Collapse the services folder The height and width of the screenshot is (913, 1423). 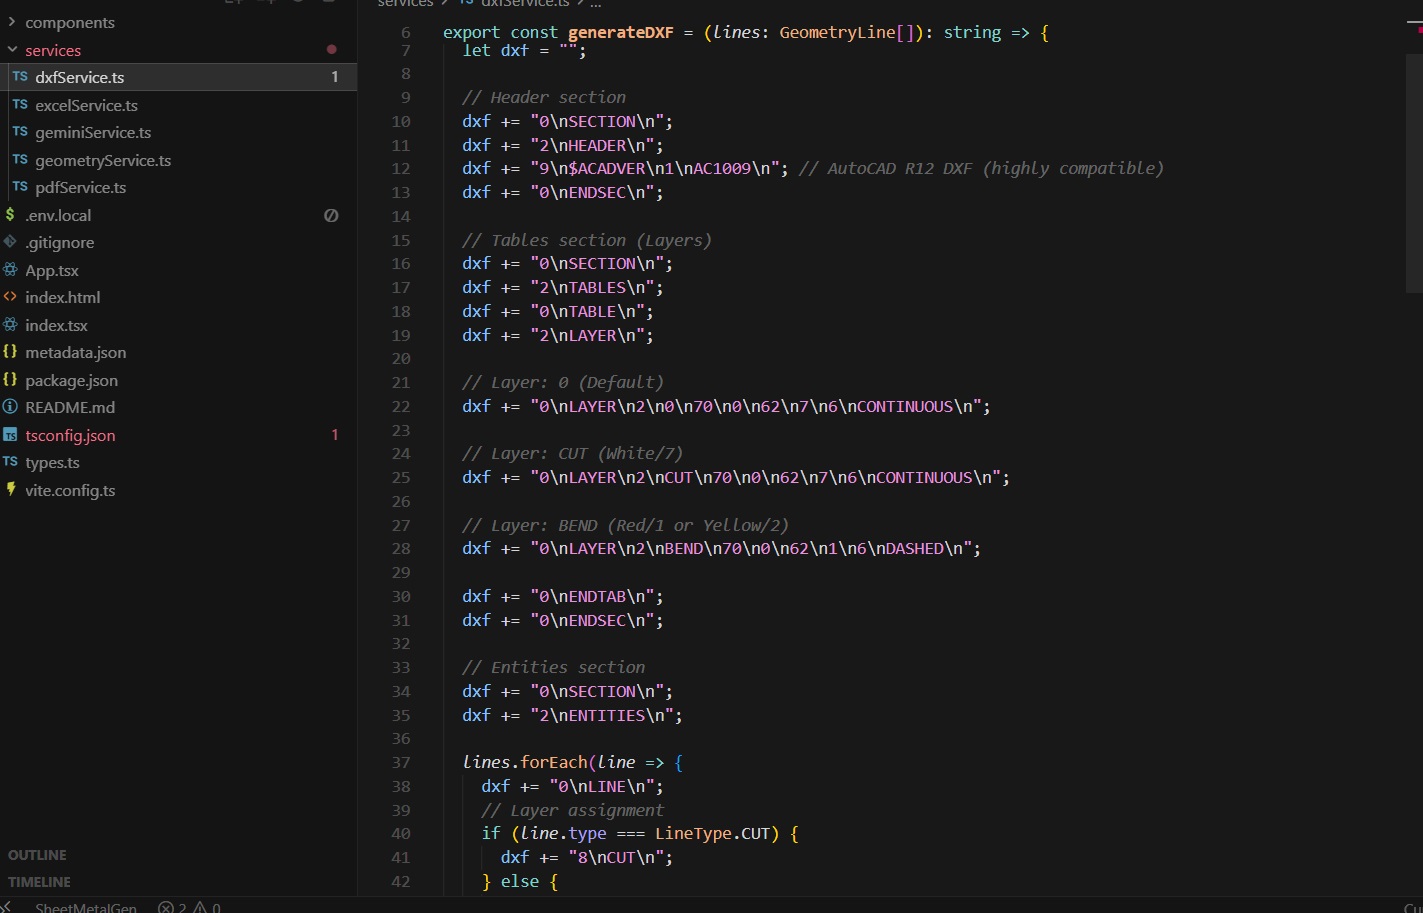tap(53, 50)
